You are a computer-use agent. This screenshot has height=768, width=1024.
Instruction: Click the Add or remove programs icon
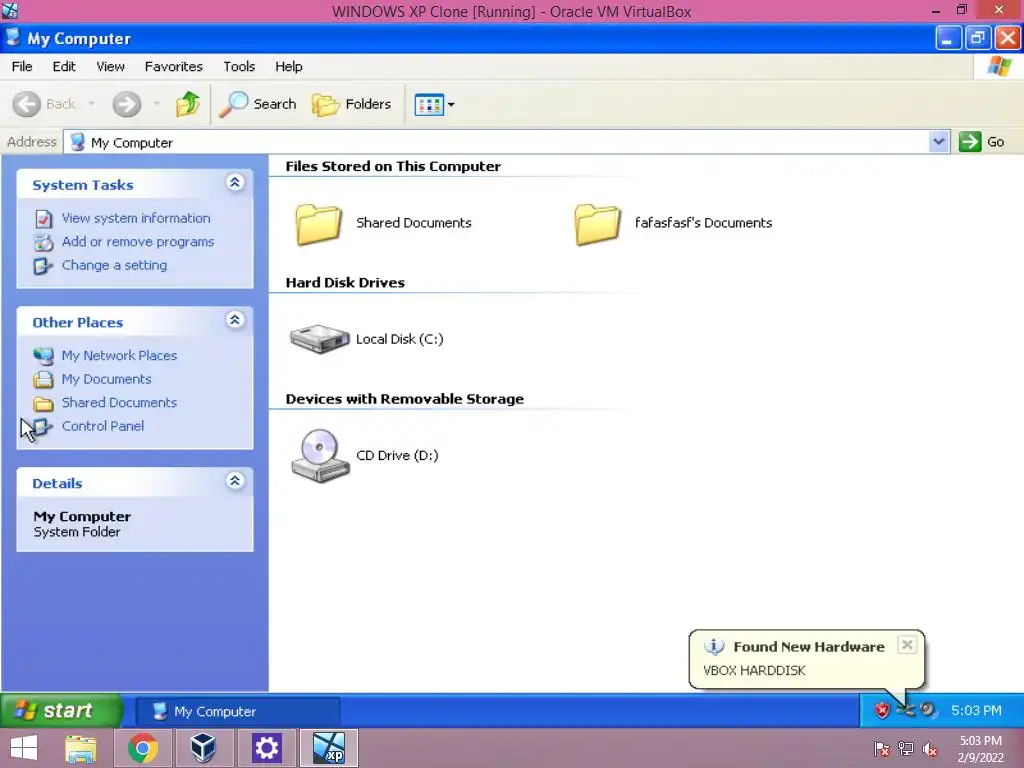coord(44,242)
